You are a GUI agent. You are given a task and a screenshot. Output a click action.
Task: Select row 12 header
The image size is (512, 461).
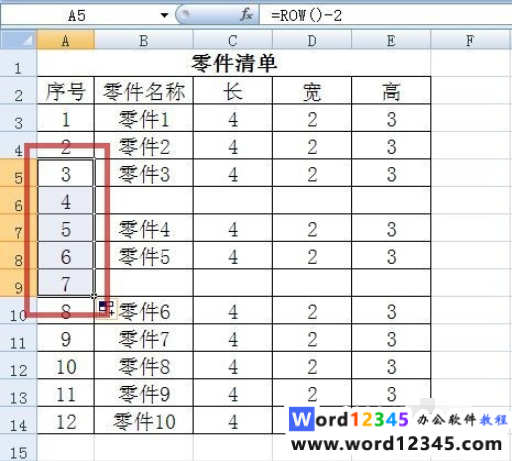[x=18, y=365]
